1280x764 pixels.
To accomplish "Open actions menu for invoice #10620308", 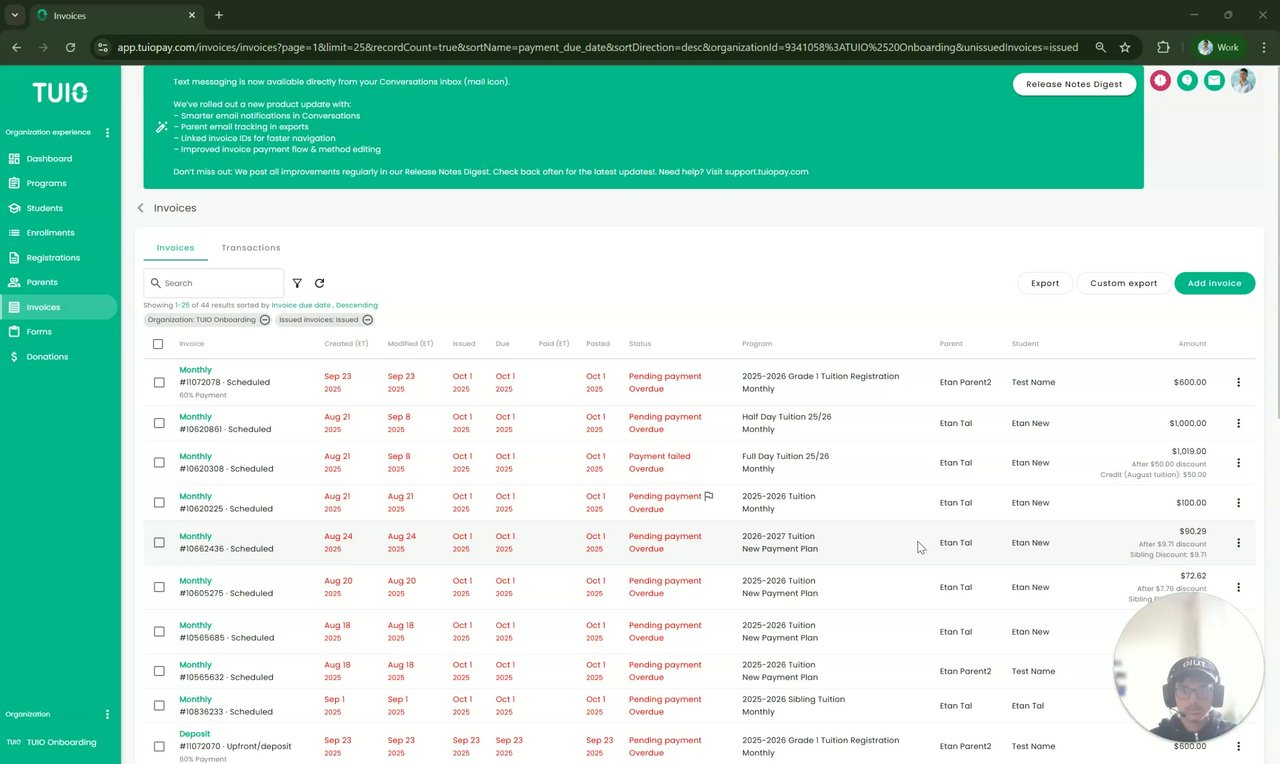I will tap(1238, 462).
